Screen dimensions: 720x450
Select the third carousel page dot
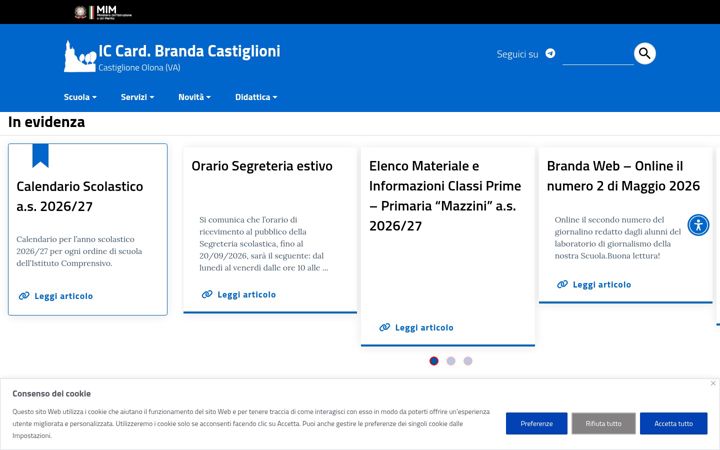coord(468,361)
